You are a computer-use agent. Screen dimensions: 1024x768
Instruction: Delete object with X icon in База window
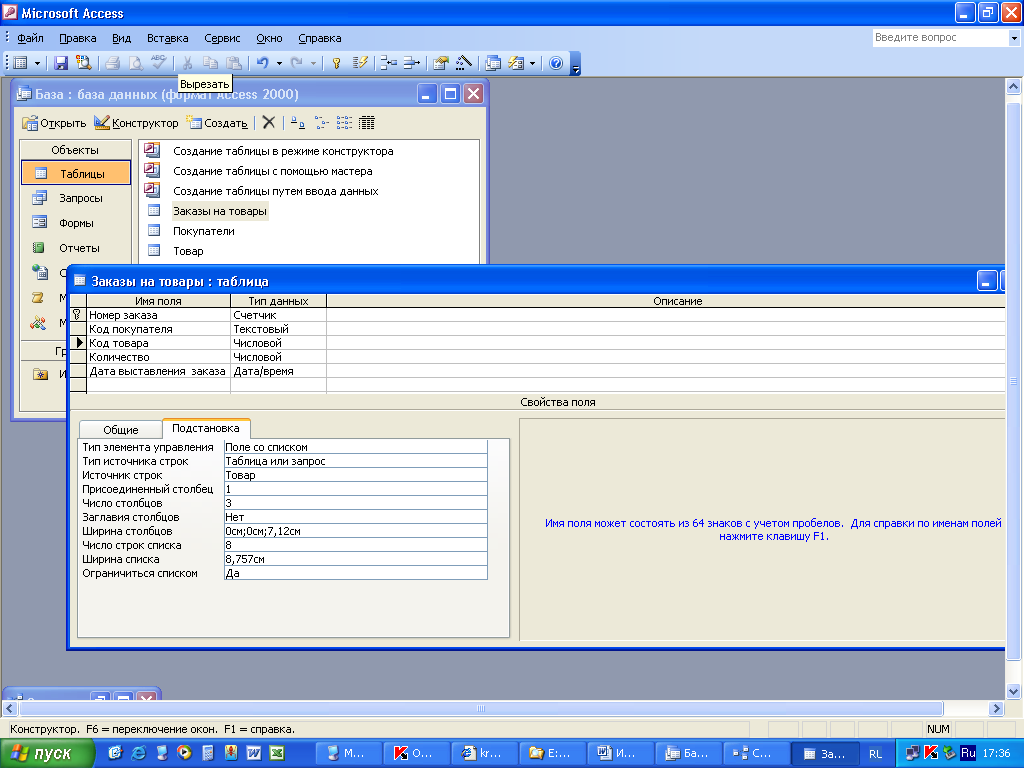[268, 122]
